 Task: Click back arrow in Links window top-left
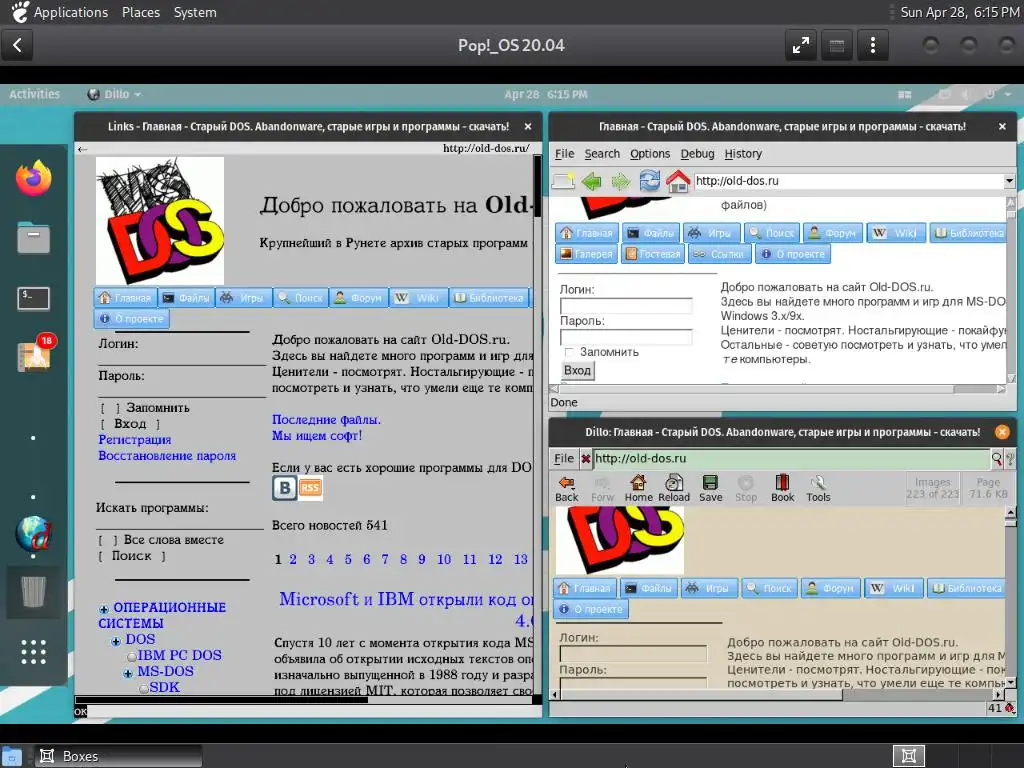[82, 150]
